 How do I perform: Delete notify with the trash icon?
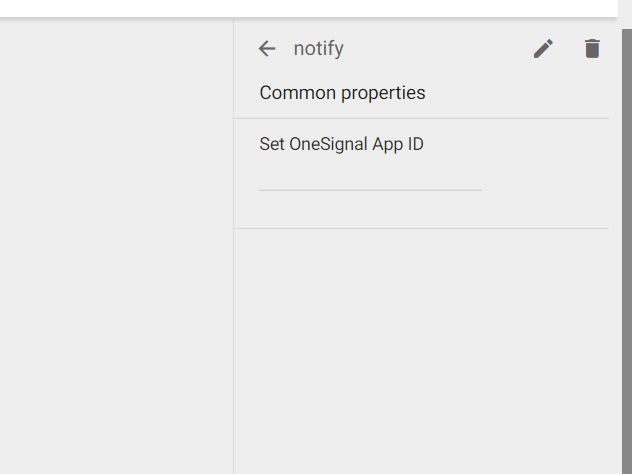592,49
